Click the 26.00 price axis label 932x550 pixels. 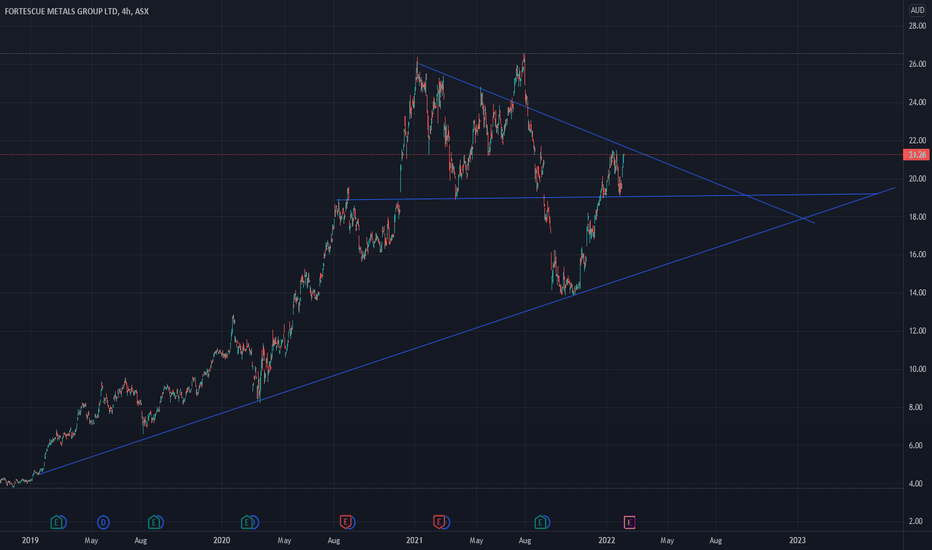click(917, 64)
